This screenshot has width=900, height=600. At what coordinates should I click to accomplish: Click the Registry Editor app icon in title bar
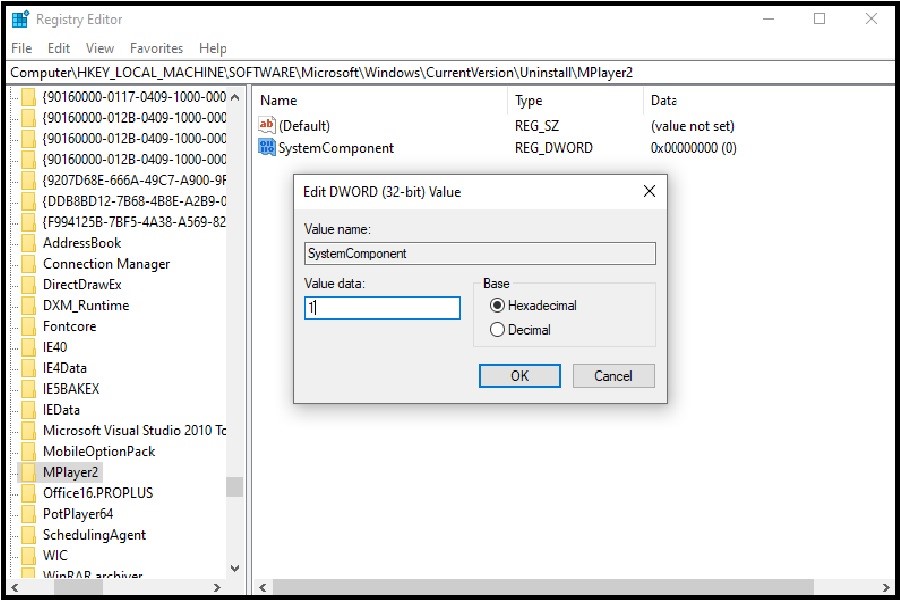coord(20,19)
